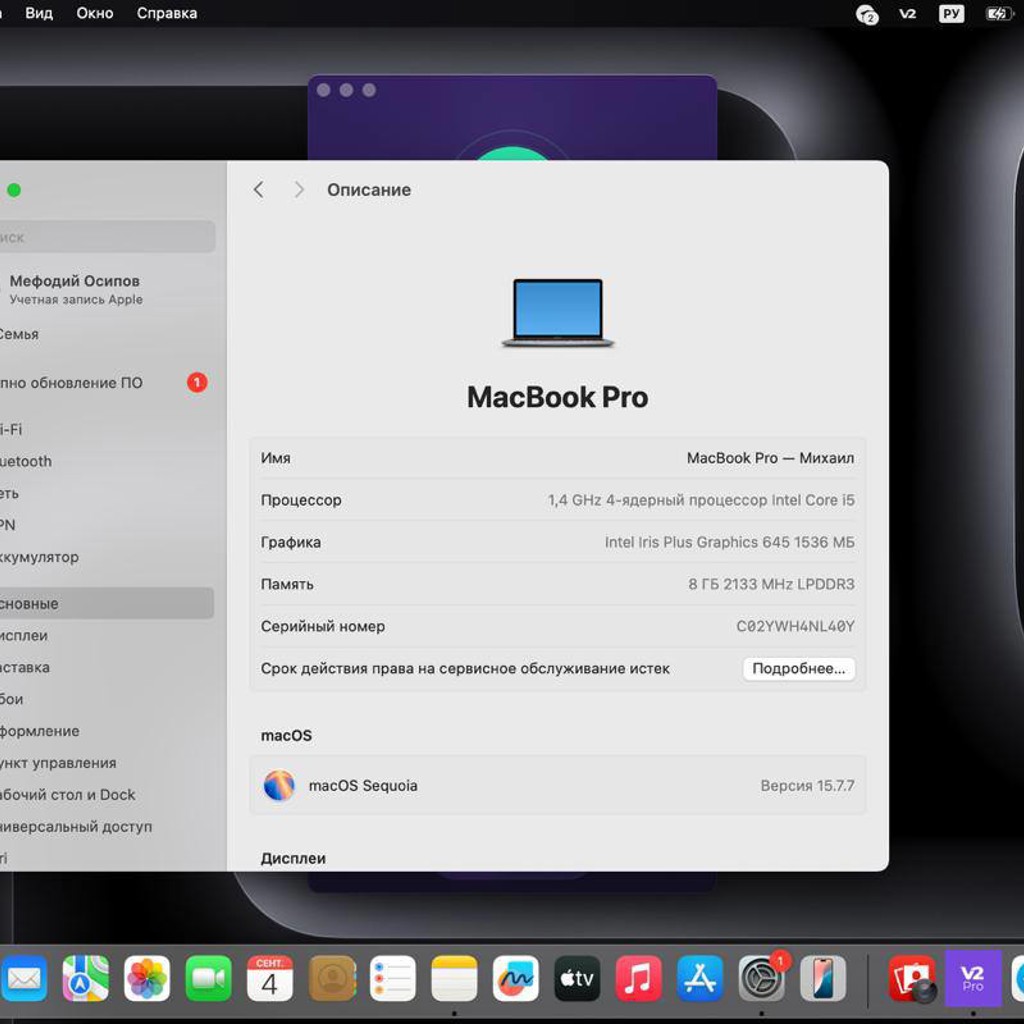Screen dimensions: 1024x1024
Task: Open Maps from the Dock
Action: (86, 978)
